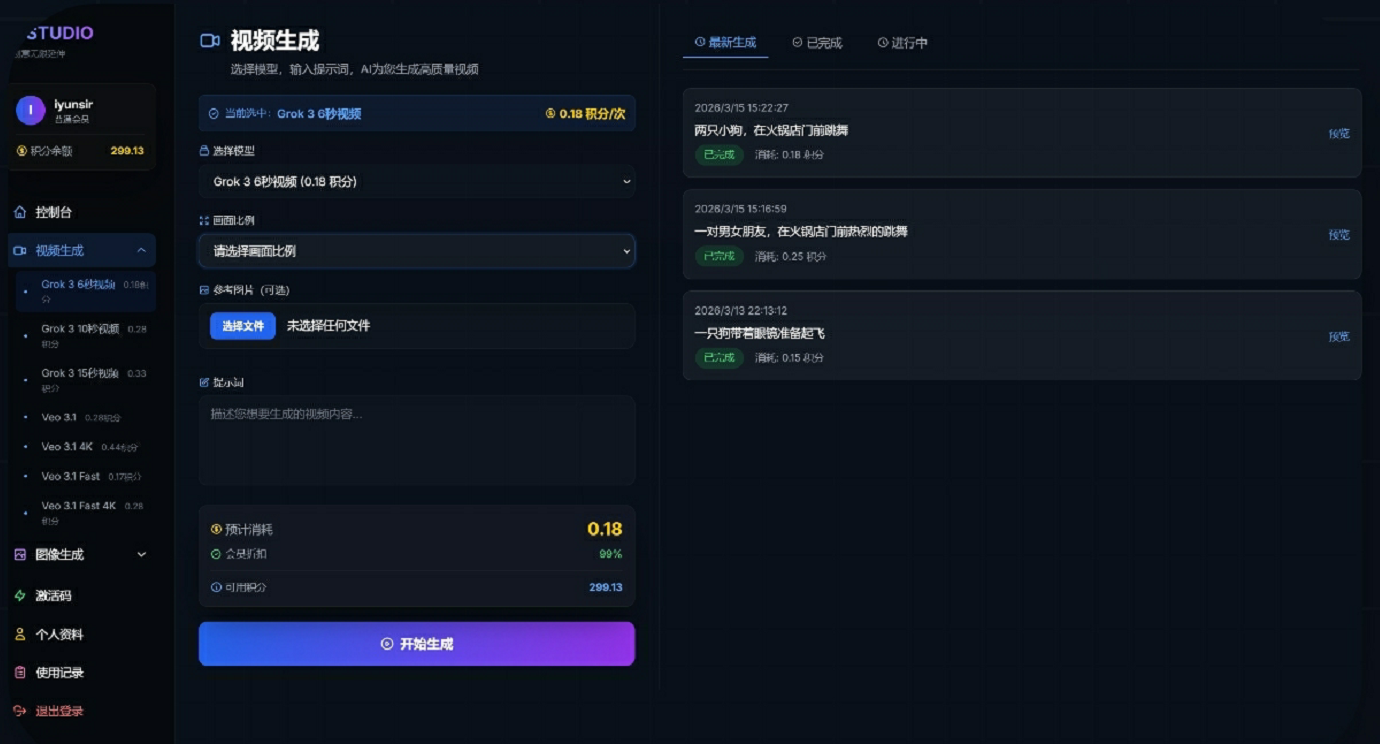Click the coin icon beside 0.18 积分/次

point(550,114)
